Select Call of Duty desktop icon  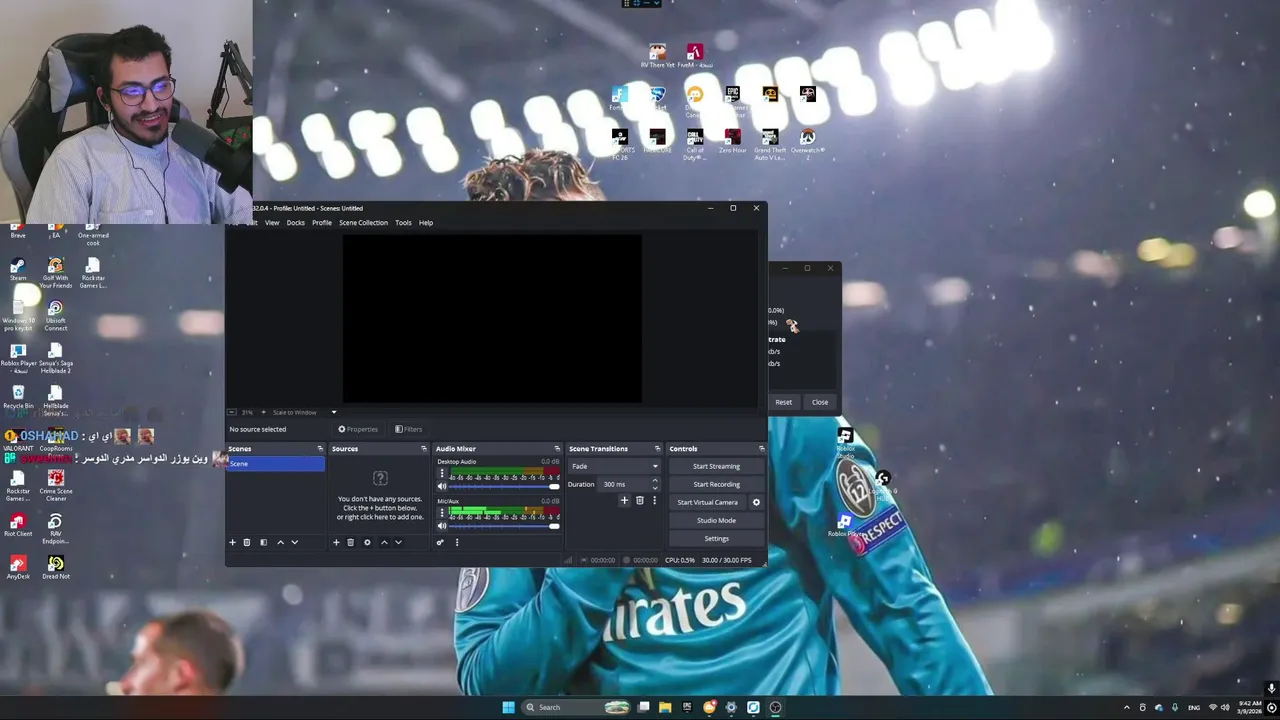[x=695, y=144]
